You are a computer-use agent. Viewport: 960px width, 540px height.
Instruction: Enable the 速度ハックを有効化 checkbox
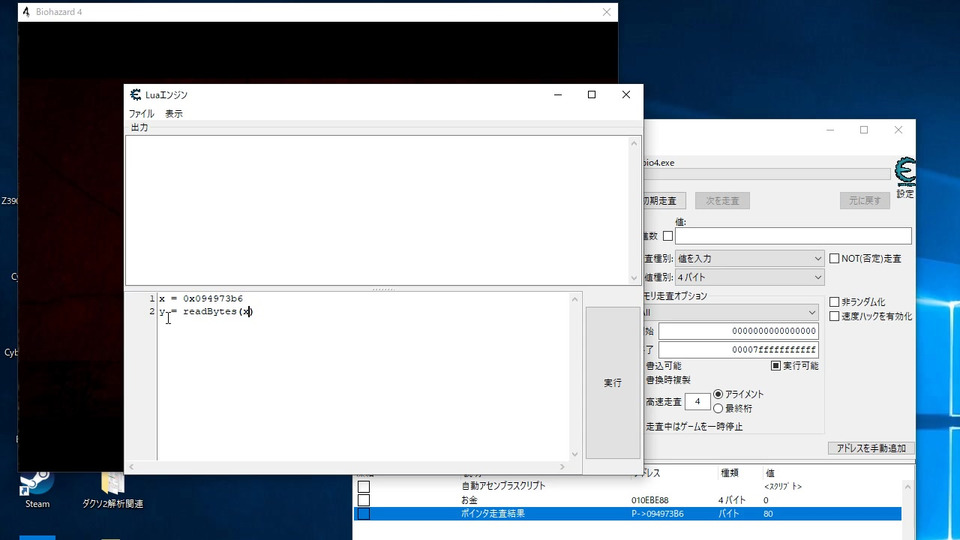pyautogui.click(x=834, y=316)
